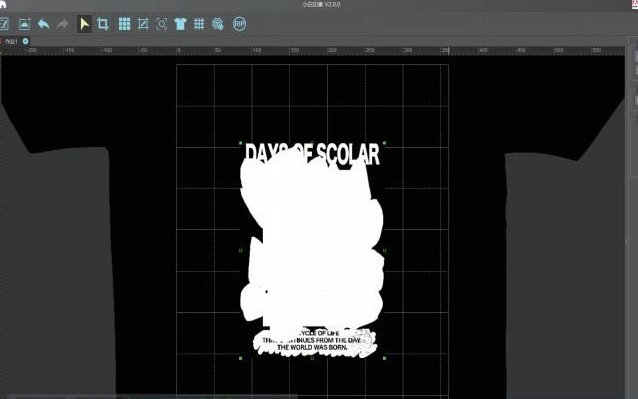
Task: Click the left-middle green selection handle
Action: (240, 251)
